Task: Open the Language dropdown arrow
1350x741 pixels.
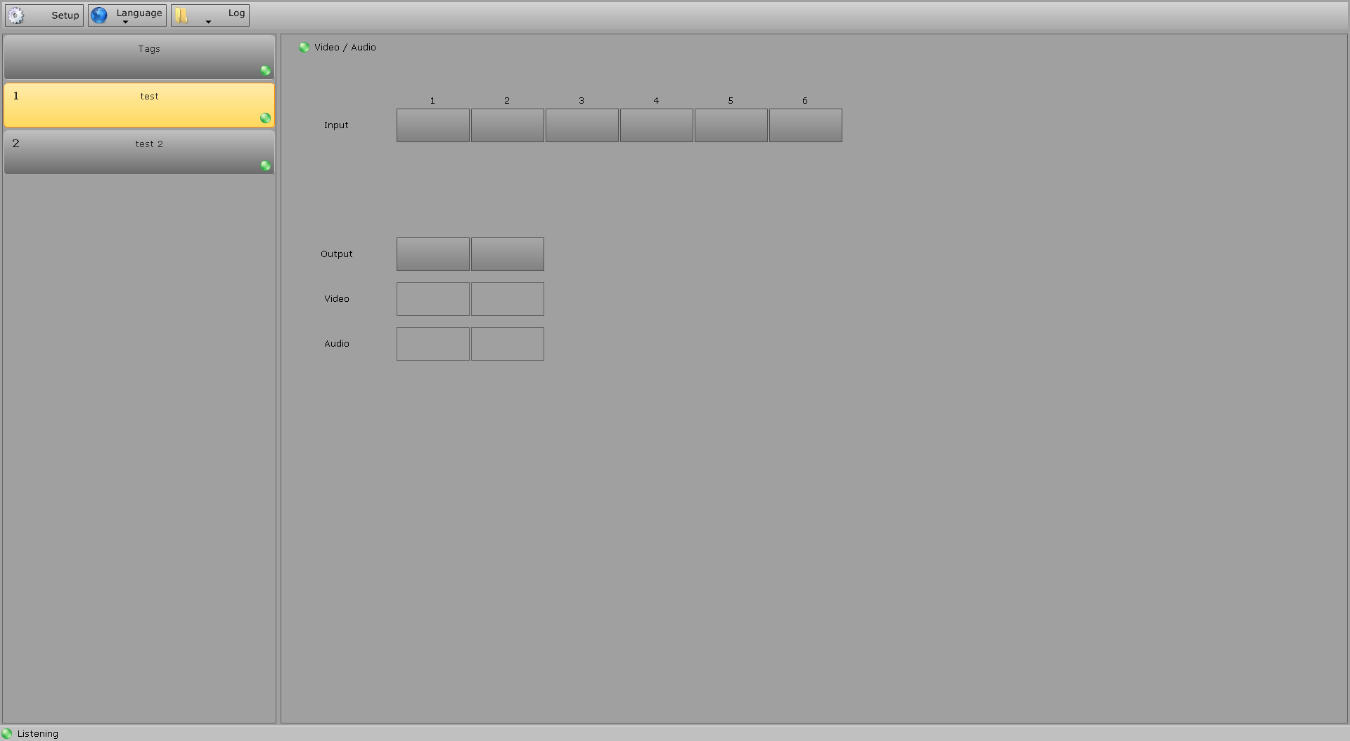Action: [x=125, y=22]
